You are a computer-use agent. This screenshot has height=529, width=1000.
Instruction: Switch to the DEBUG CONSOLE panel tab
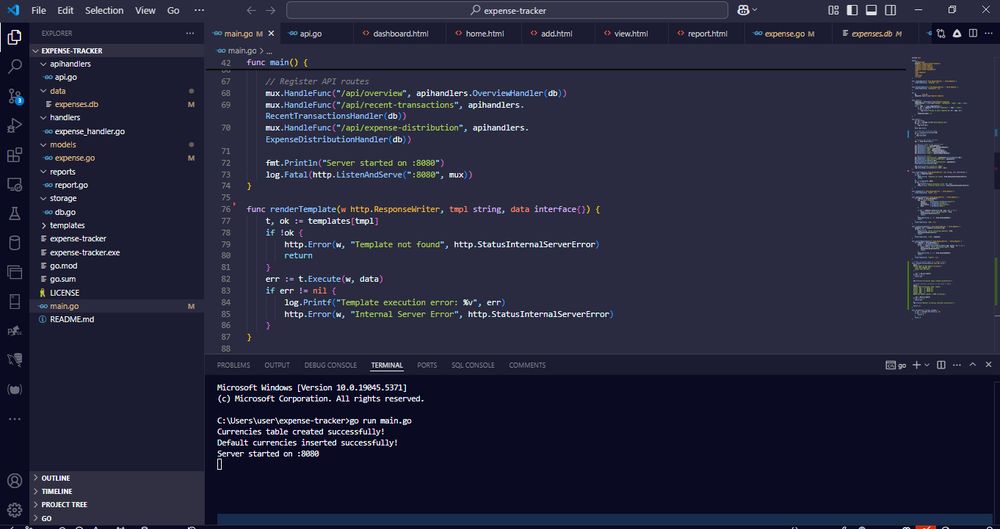(330, 365)
